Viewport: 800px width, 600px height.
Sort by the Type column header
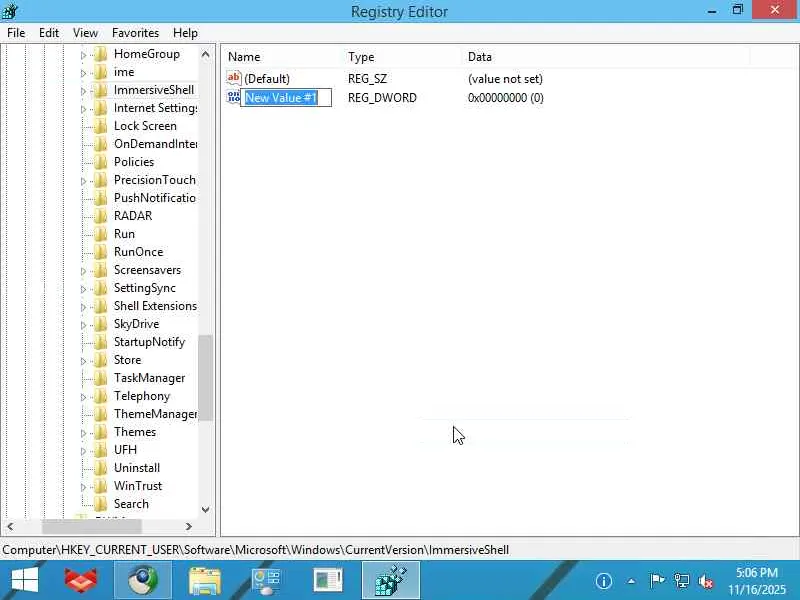tap(403, 57)
